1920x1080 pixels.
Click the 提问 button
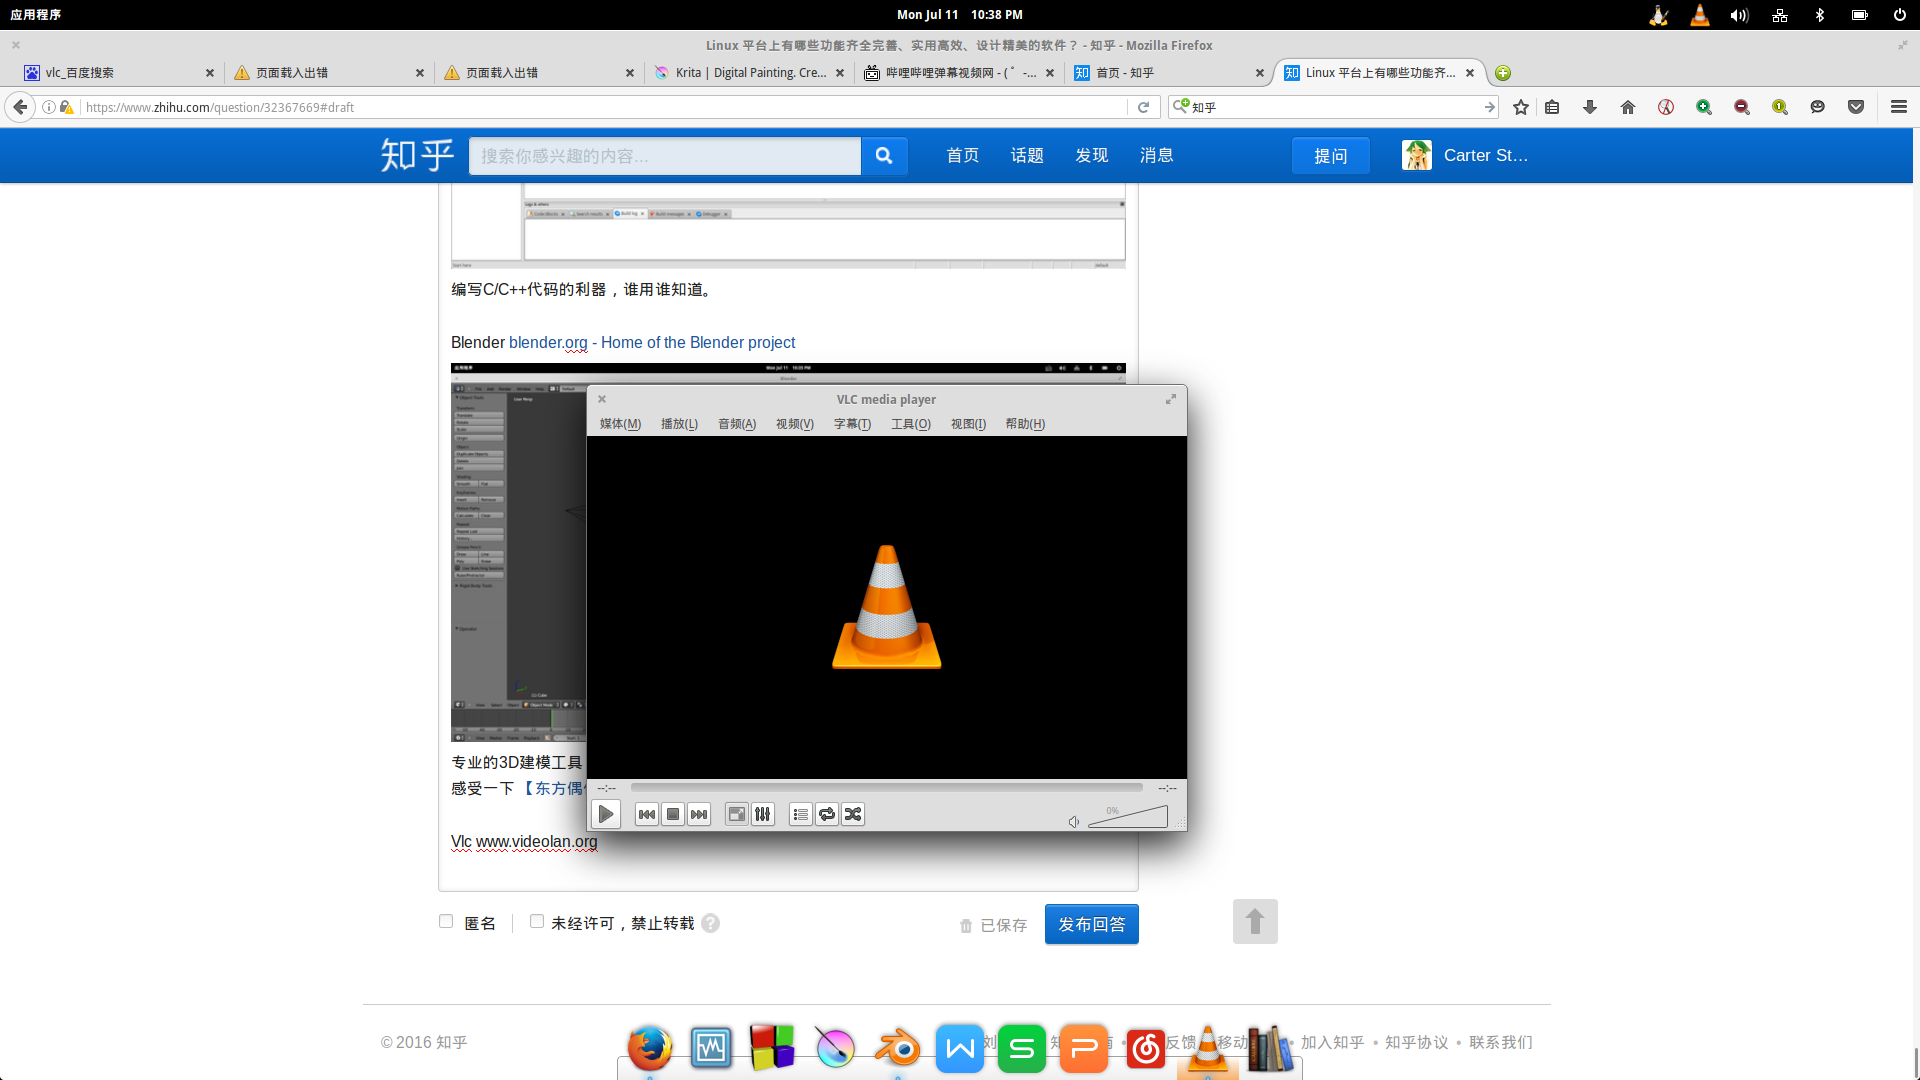click(x=1331, y=156)
